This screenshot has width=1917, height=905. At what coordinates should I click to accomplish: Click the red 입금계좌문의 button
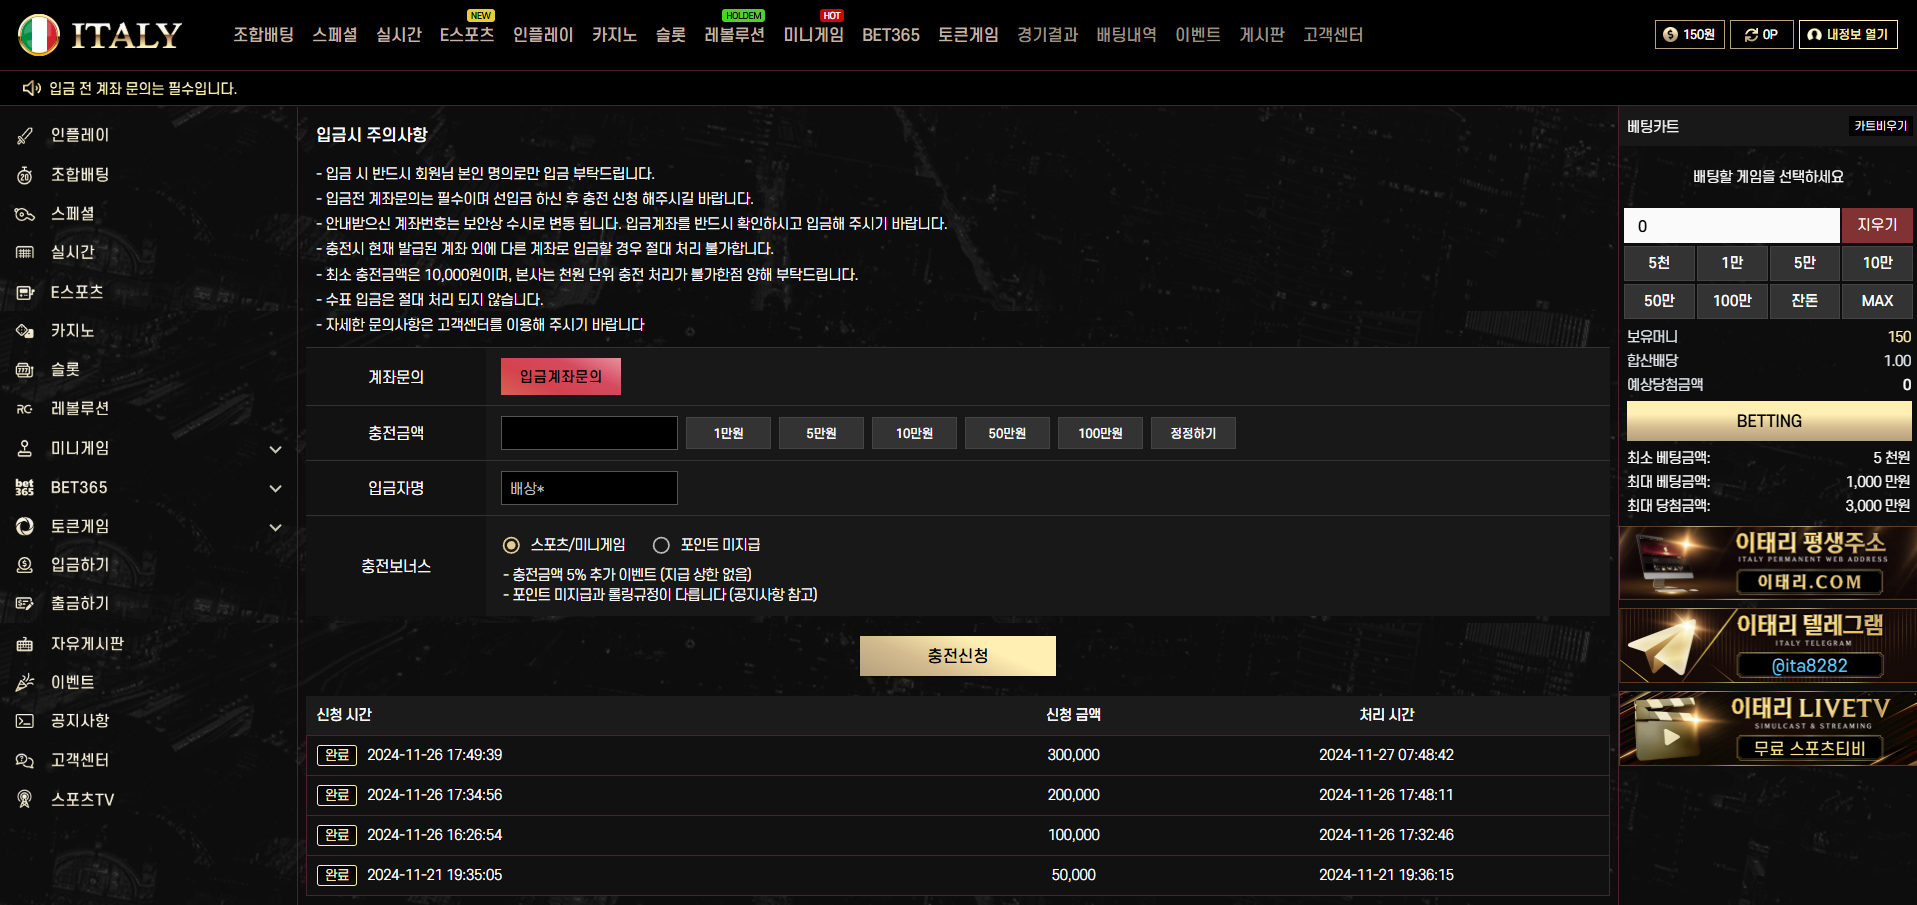click(x=561, y=377)
